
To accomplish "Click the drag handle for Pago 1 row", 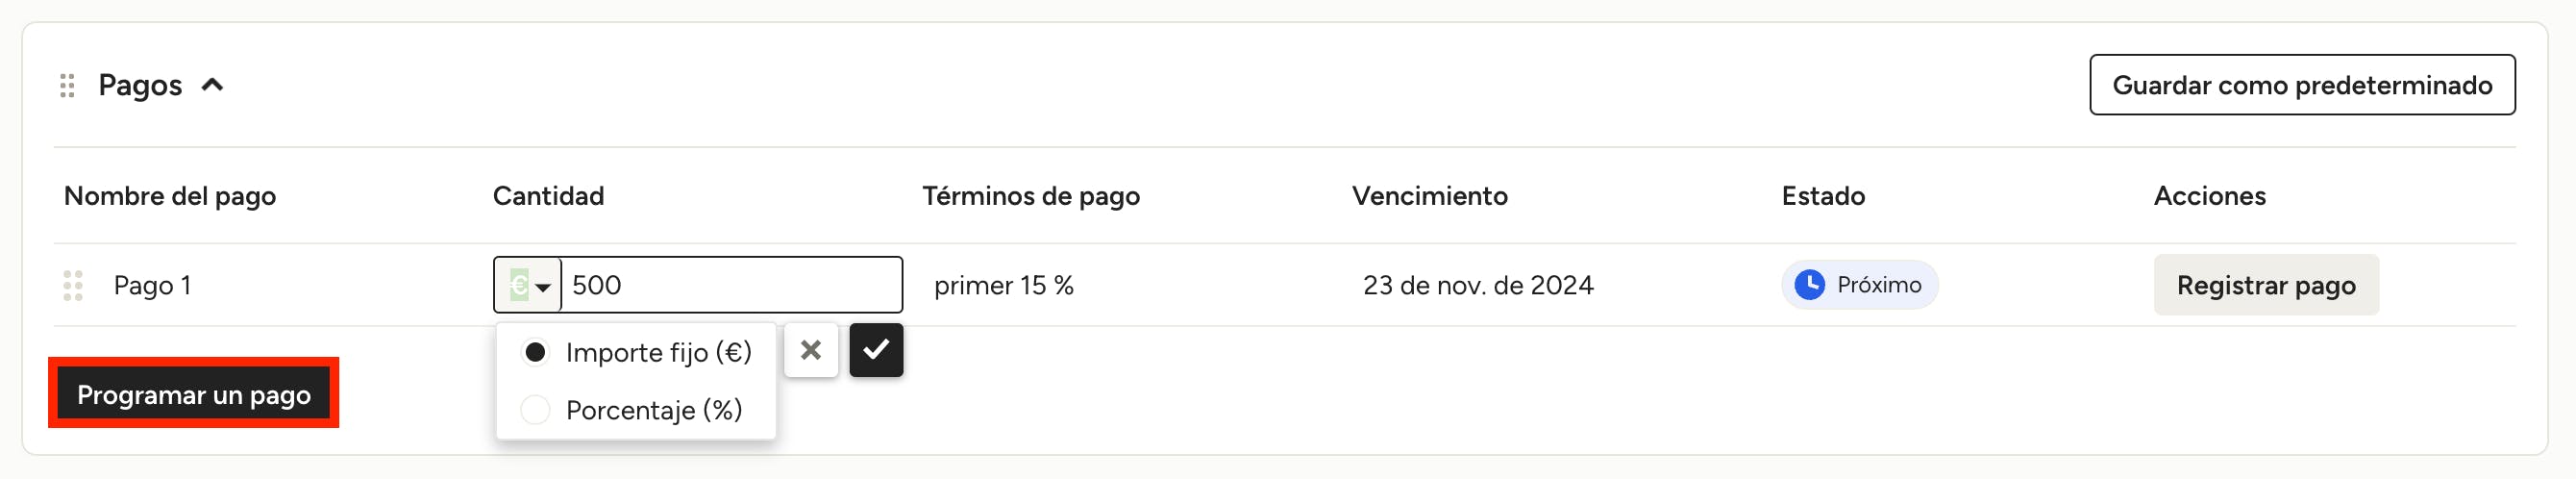I will point(73,286).
